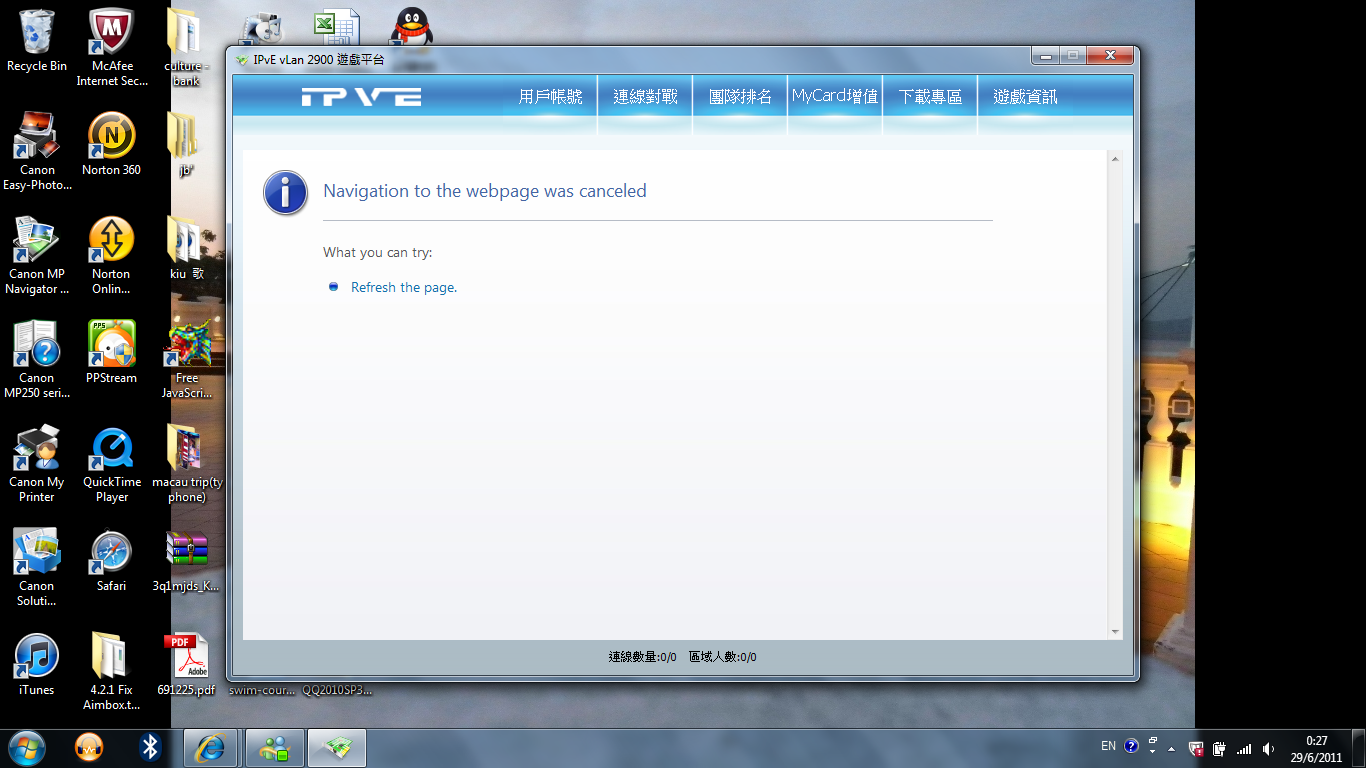Click the Bluetooth icon on the taskbar

point(150,747)
